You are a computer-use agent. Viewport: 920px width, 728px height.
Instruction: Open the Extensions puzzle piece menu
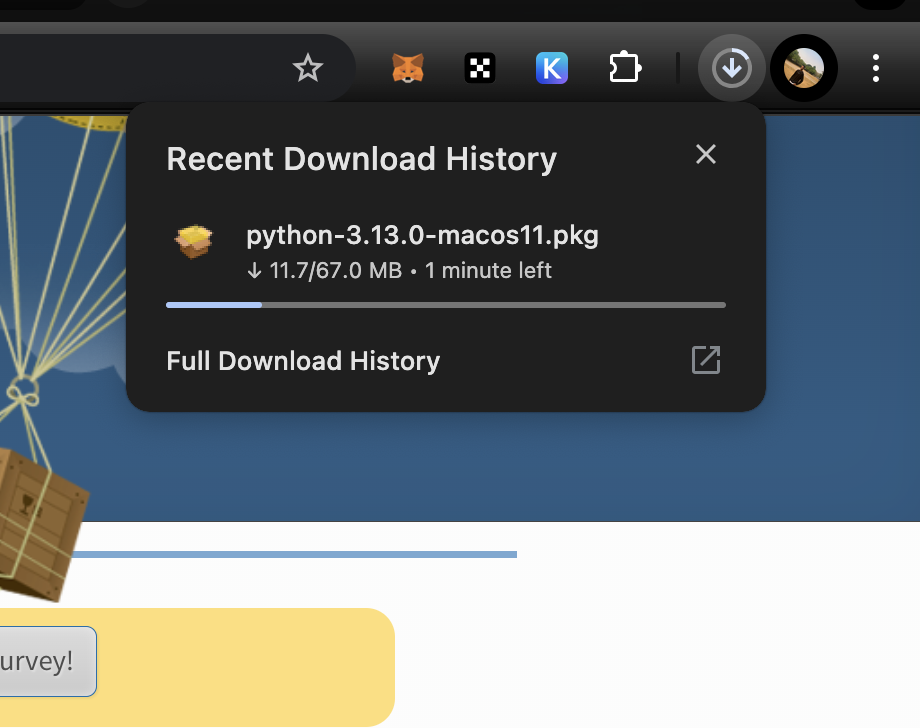coord(625,68)
